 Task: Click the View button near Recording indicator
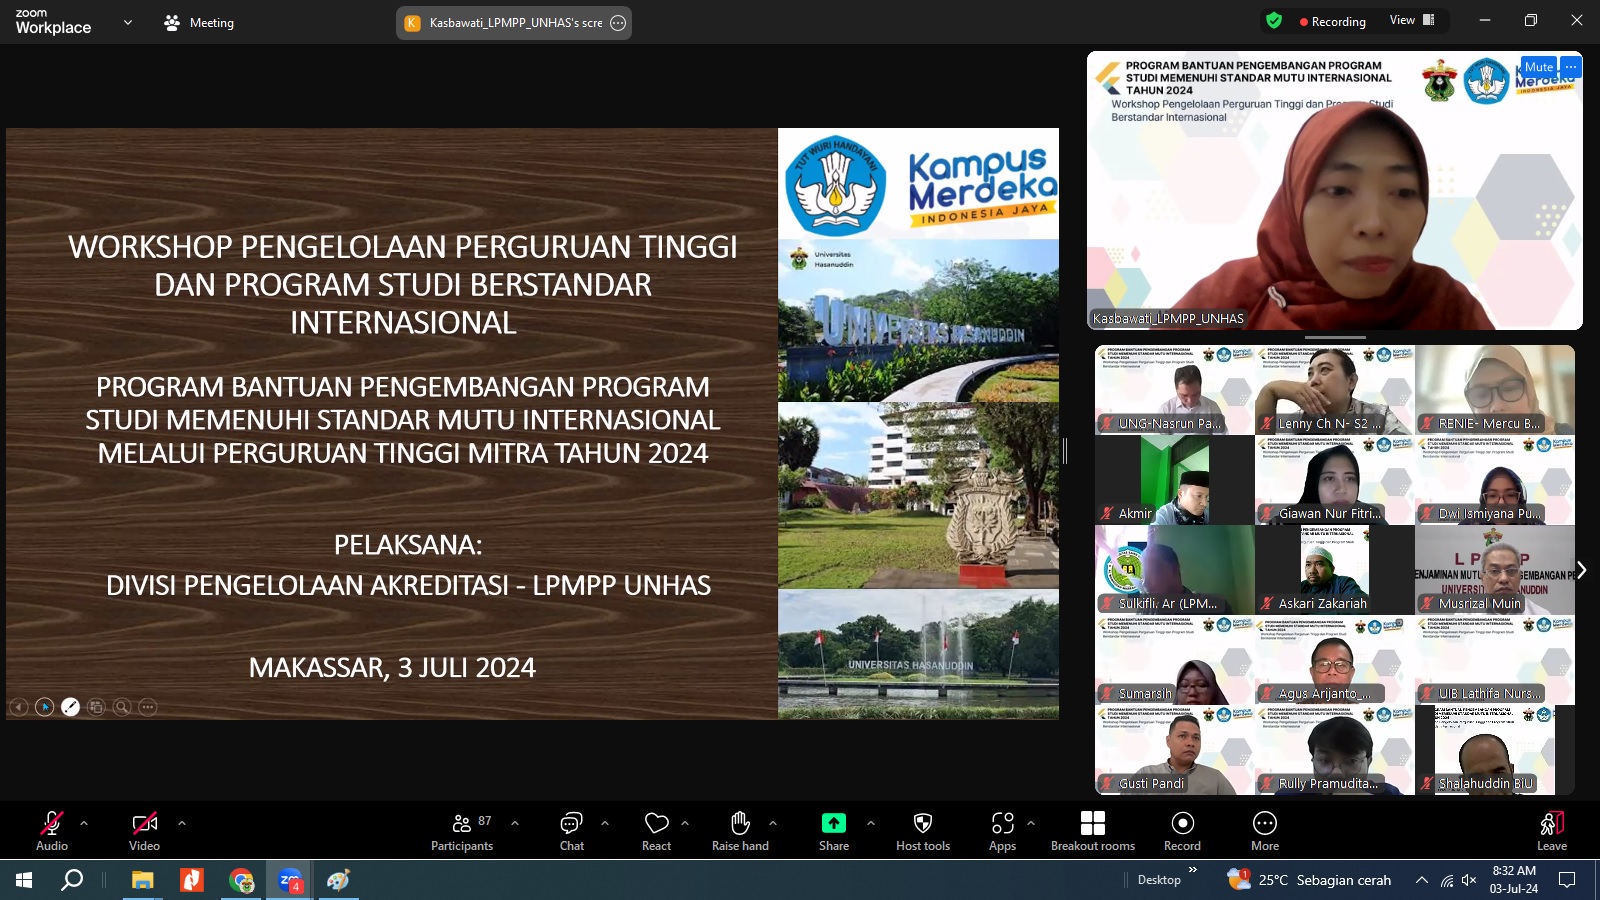[1401, 19]
